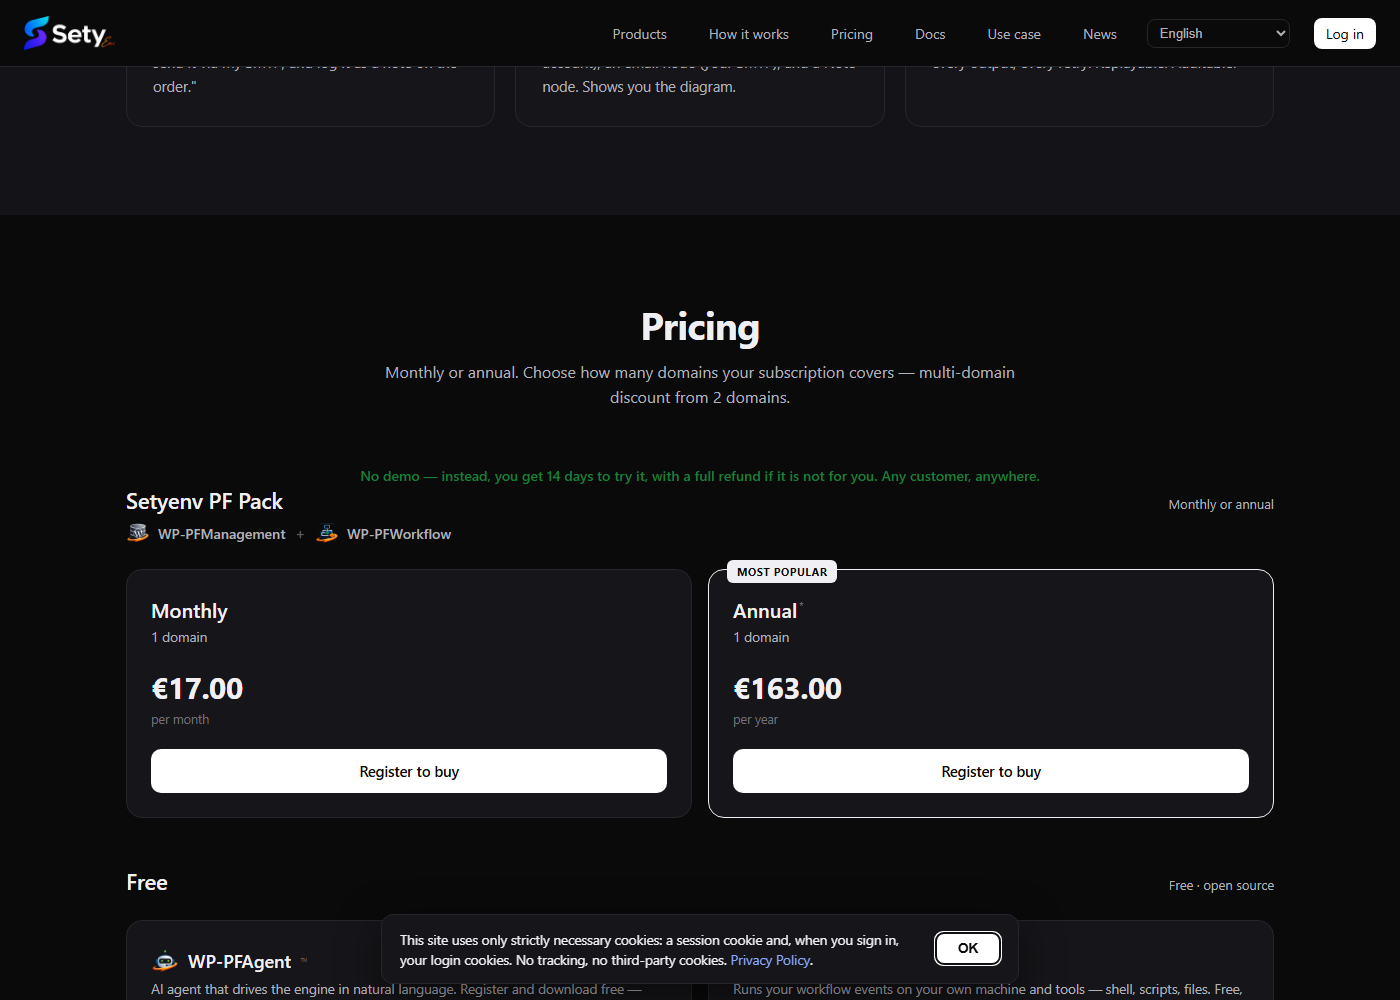Click the €17.00 monthly price
Screen dimensions: 1400x1000
197,689
